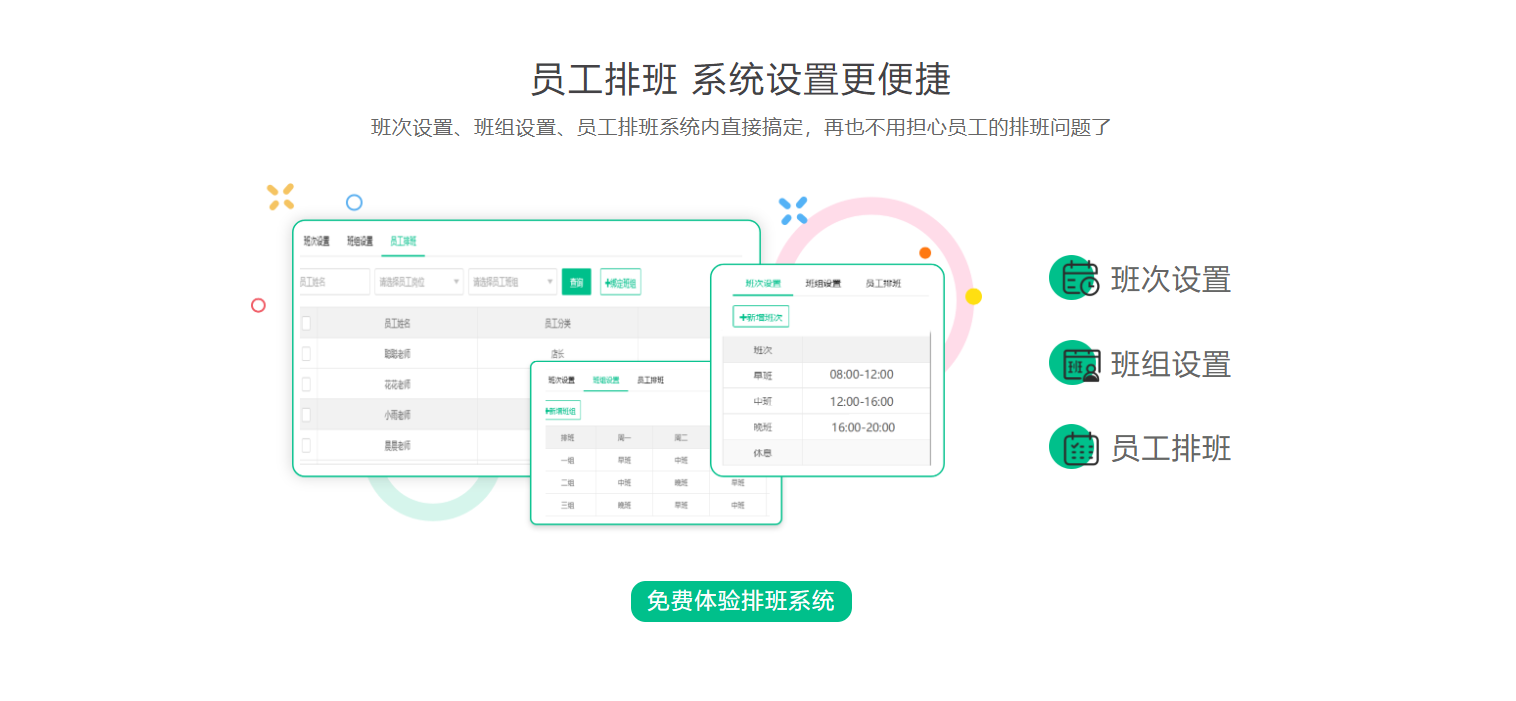
Task: Click the yellow decorative dot
Action: tap(972, 296)
